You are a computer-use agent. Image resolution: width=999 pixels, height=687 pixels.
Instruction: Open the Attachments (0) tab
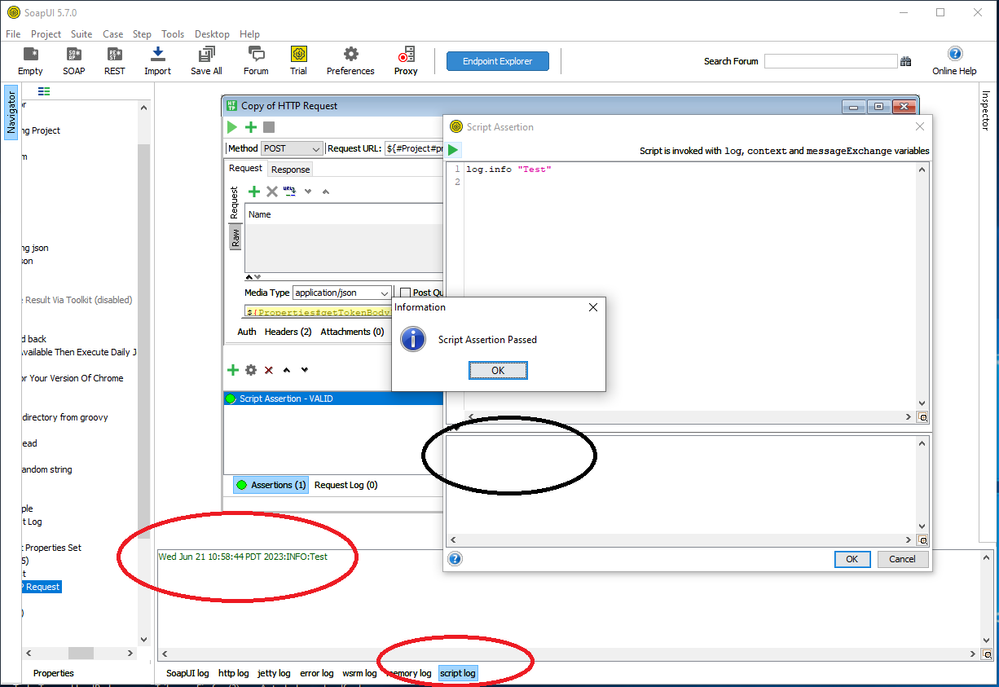352,332
